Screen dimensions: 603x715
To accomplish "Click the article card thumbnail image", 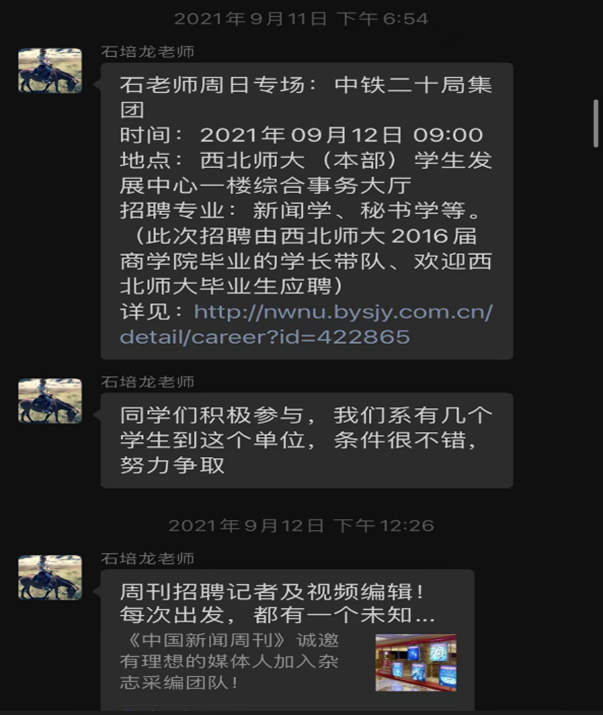I will [x=416, y=663].
